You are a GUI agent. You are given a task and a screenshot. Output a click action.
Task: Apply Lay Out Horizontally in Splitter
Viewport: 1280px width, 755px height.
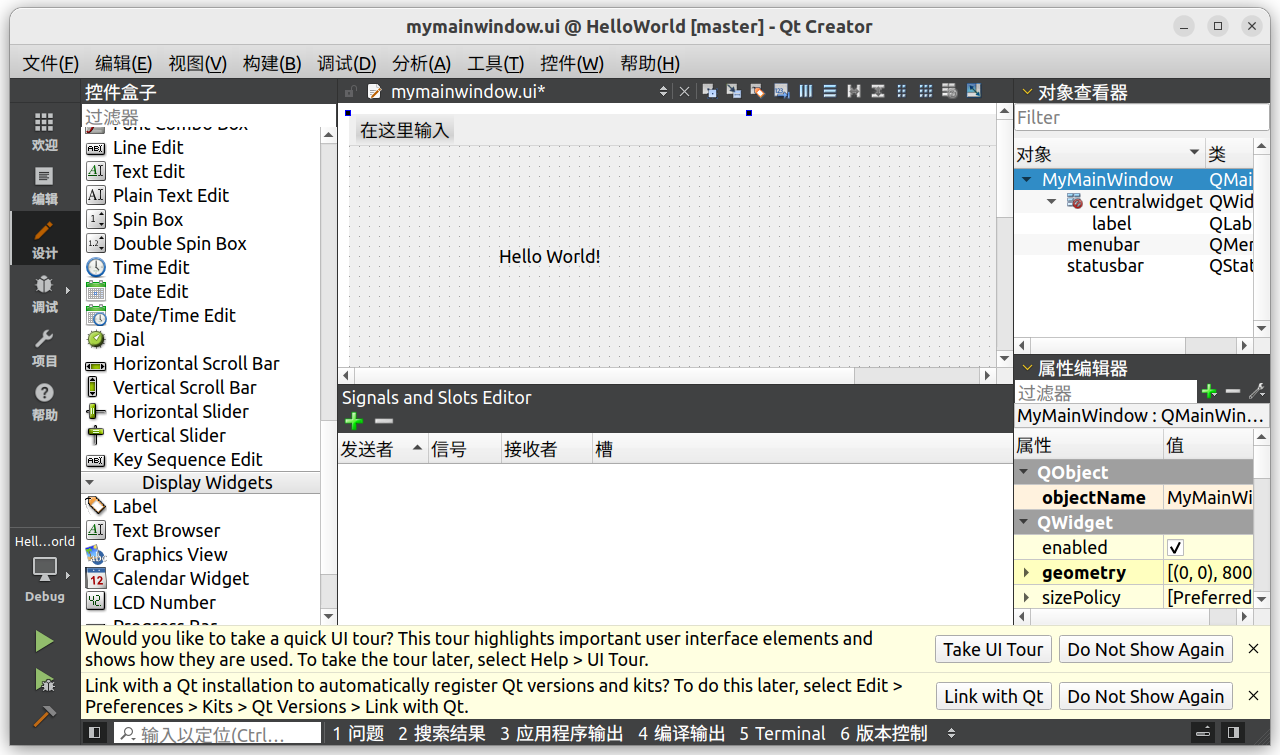coord(853,91)
